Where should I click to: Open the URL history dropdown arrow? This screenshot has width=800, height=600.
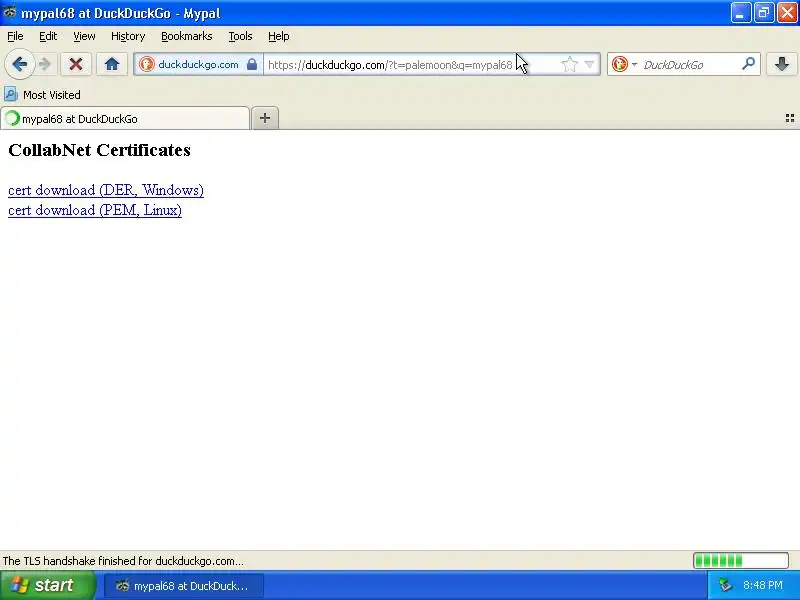pos(589,64)
